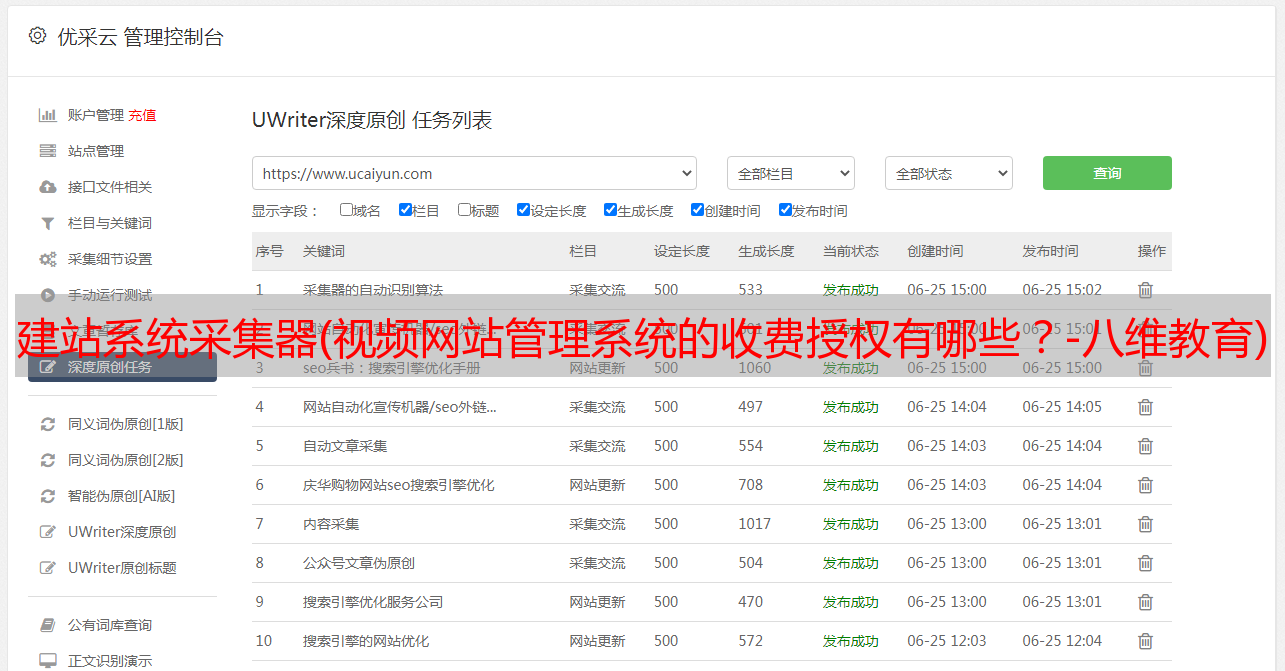Open the site URL dropdown https://www.ucaiyun.com
The image size is (1285, 671).
point(474,173)
